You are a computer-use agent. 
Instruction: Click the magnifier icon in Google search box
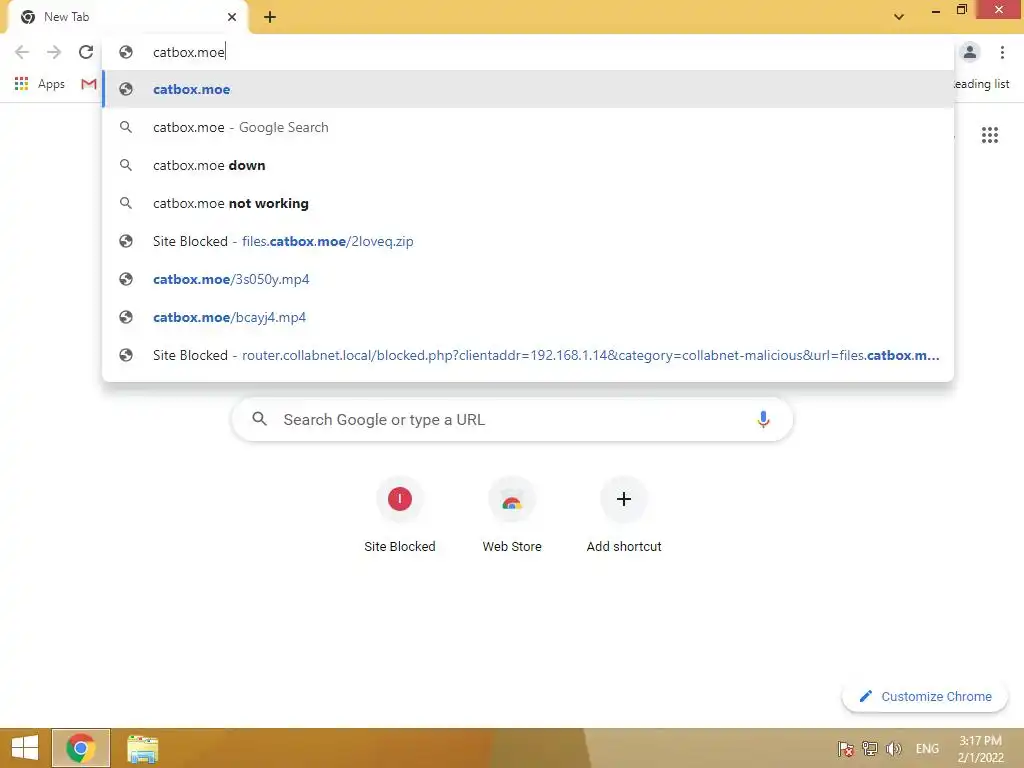tap(259, 419)
